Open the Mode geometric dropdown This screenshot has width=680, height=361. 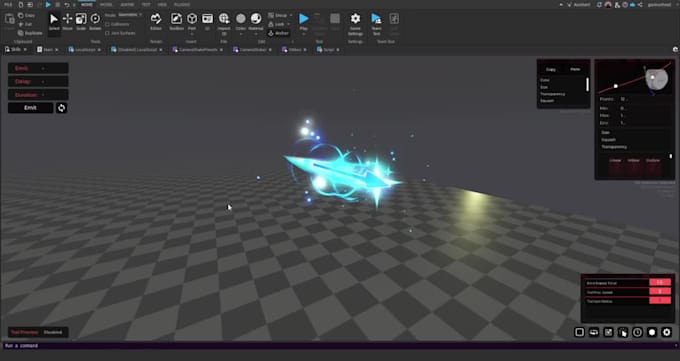[x=130, y=15]
